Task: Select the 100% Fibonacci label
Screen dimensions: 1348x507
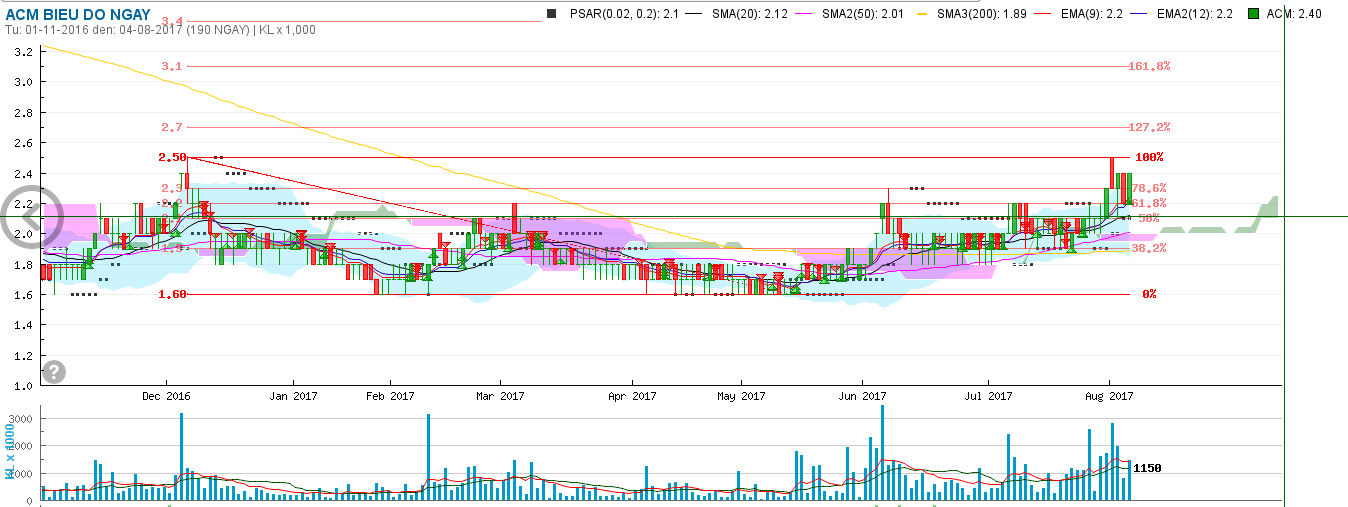Action: point(1148,158)
